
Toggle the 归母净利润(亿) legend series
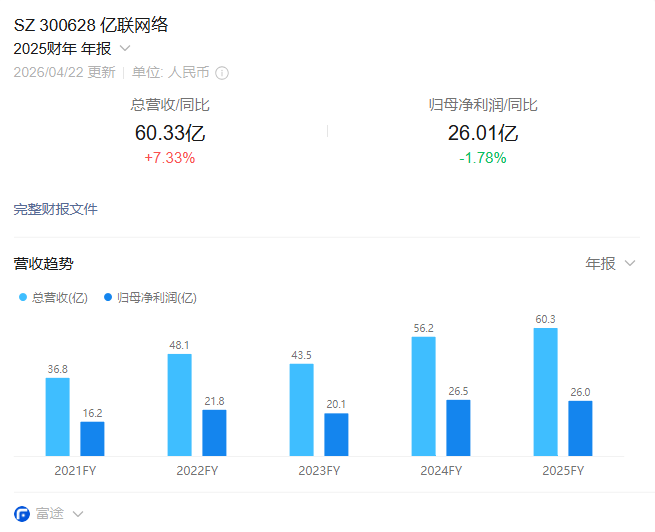[x=150, y=298]
